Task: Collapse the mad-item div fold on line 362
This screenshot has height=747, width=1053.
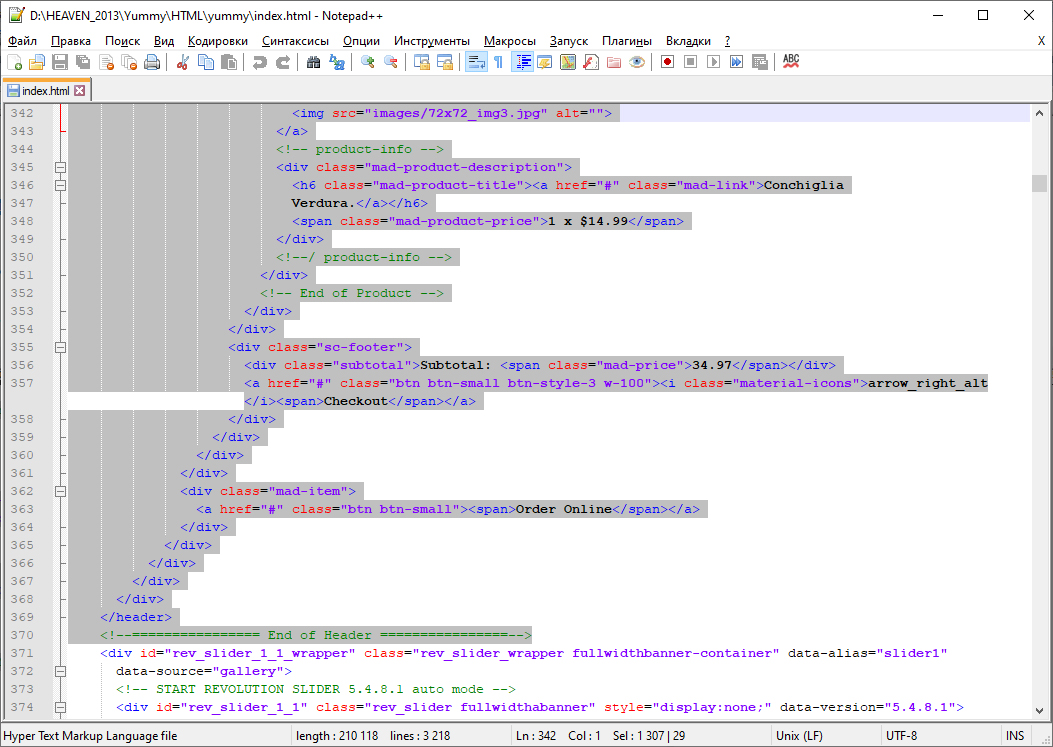Action: [60, 491]
